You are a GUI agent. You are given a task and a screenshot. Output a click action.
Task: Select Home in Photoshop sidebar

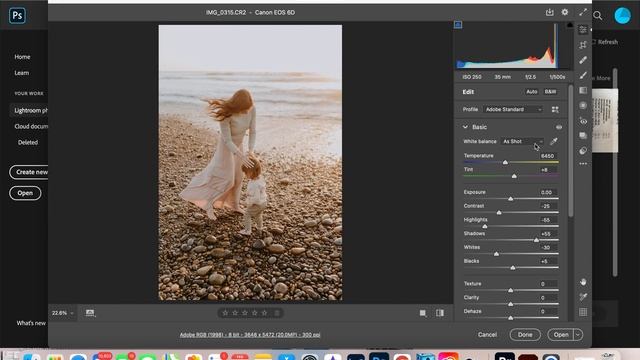tap(22, 57)
